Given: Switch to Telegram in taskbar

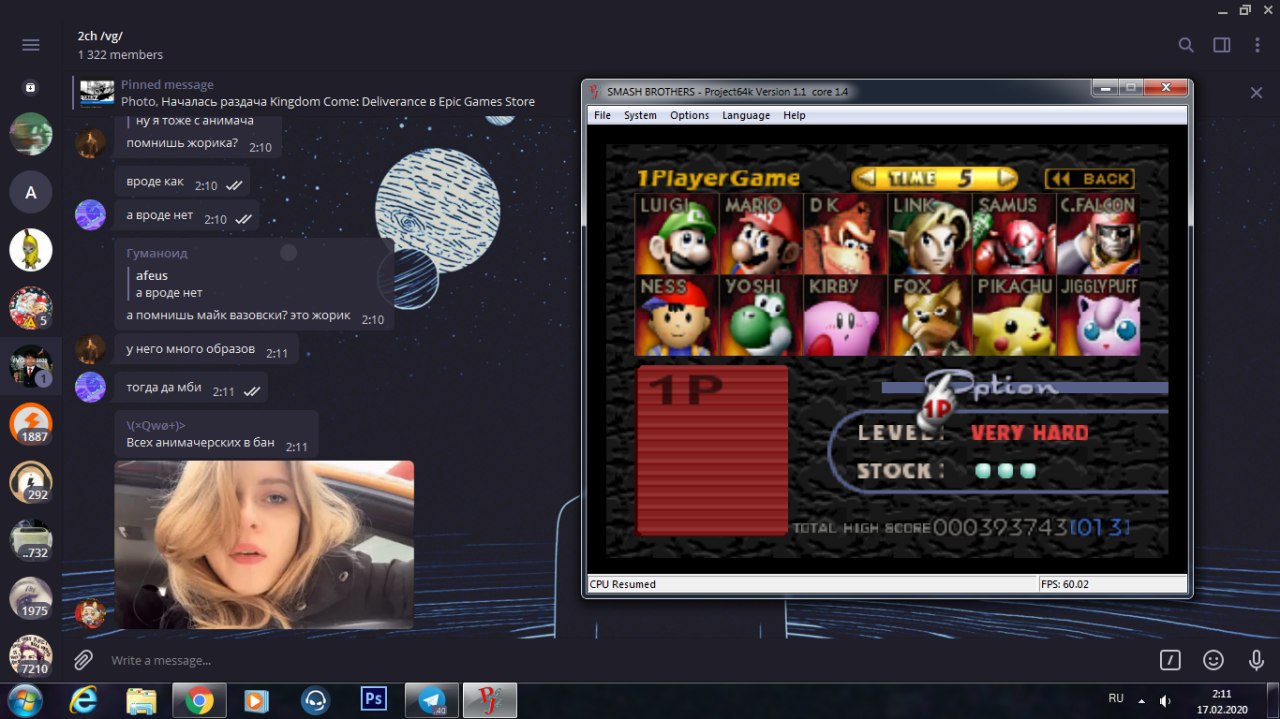Looking at the screenshot, I should coord(432,700).
